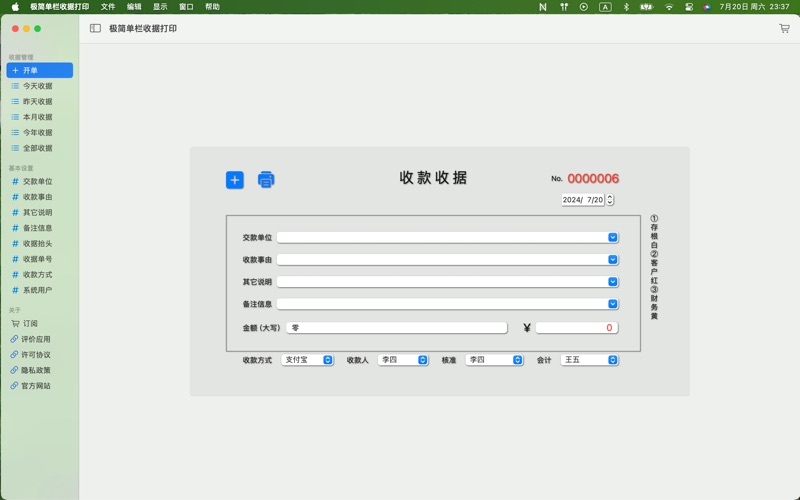Expand the 交款单位 combo box arrow
This screenshot has width=800, height=500.
pos(612,238)
